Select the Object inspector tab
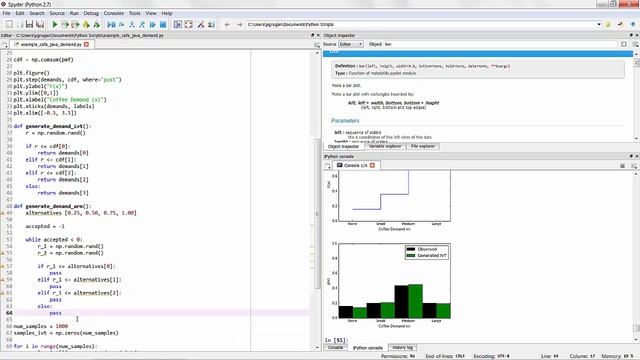 [x=343, y=146]
